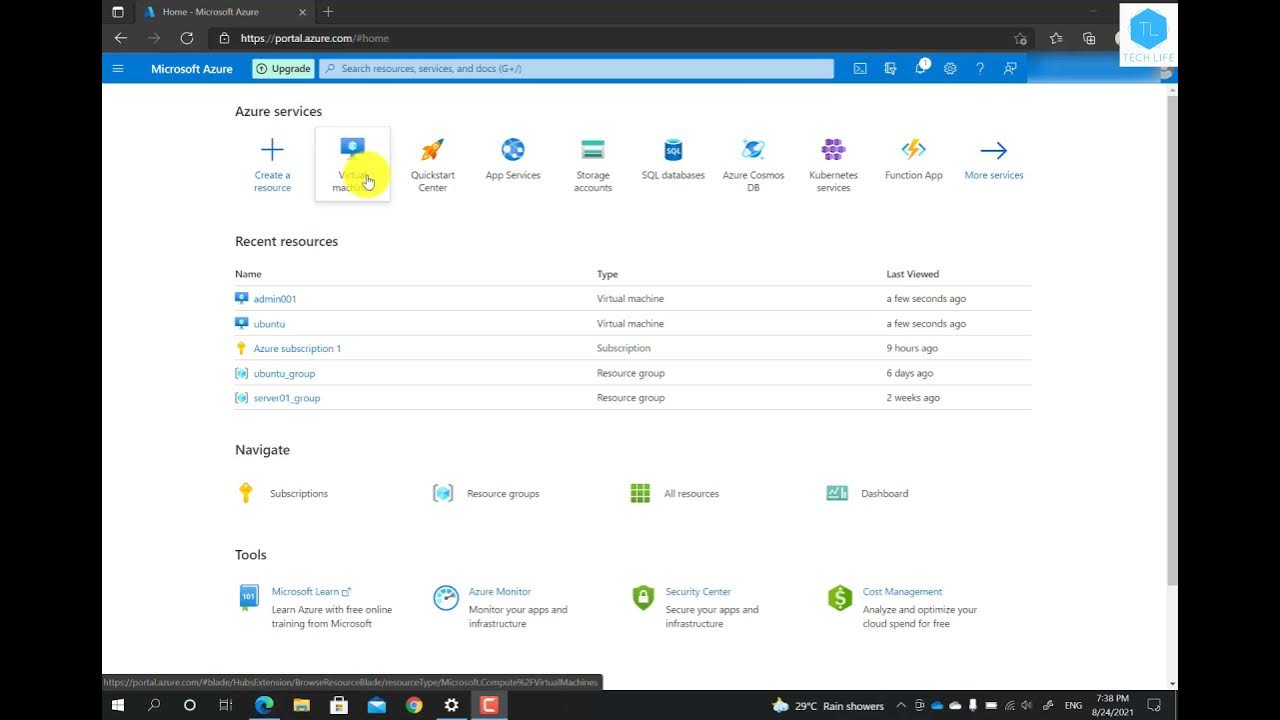Click the Last Viewed column header
This screenshot has height=720, width=1280.
[912, 274]
